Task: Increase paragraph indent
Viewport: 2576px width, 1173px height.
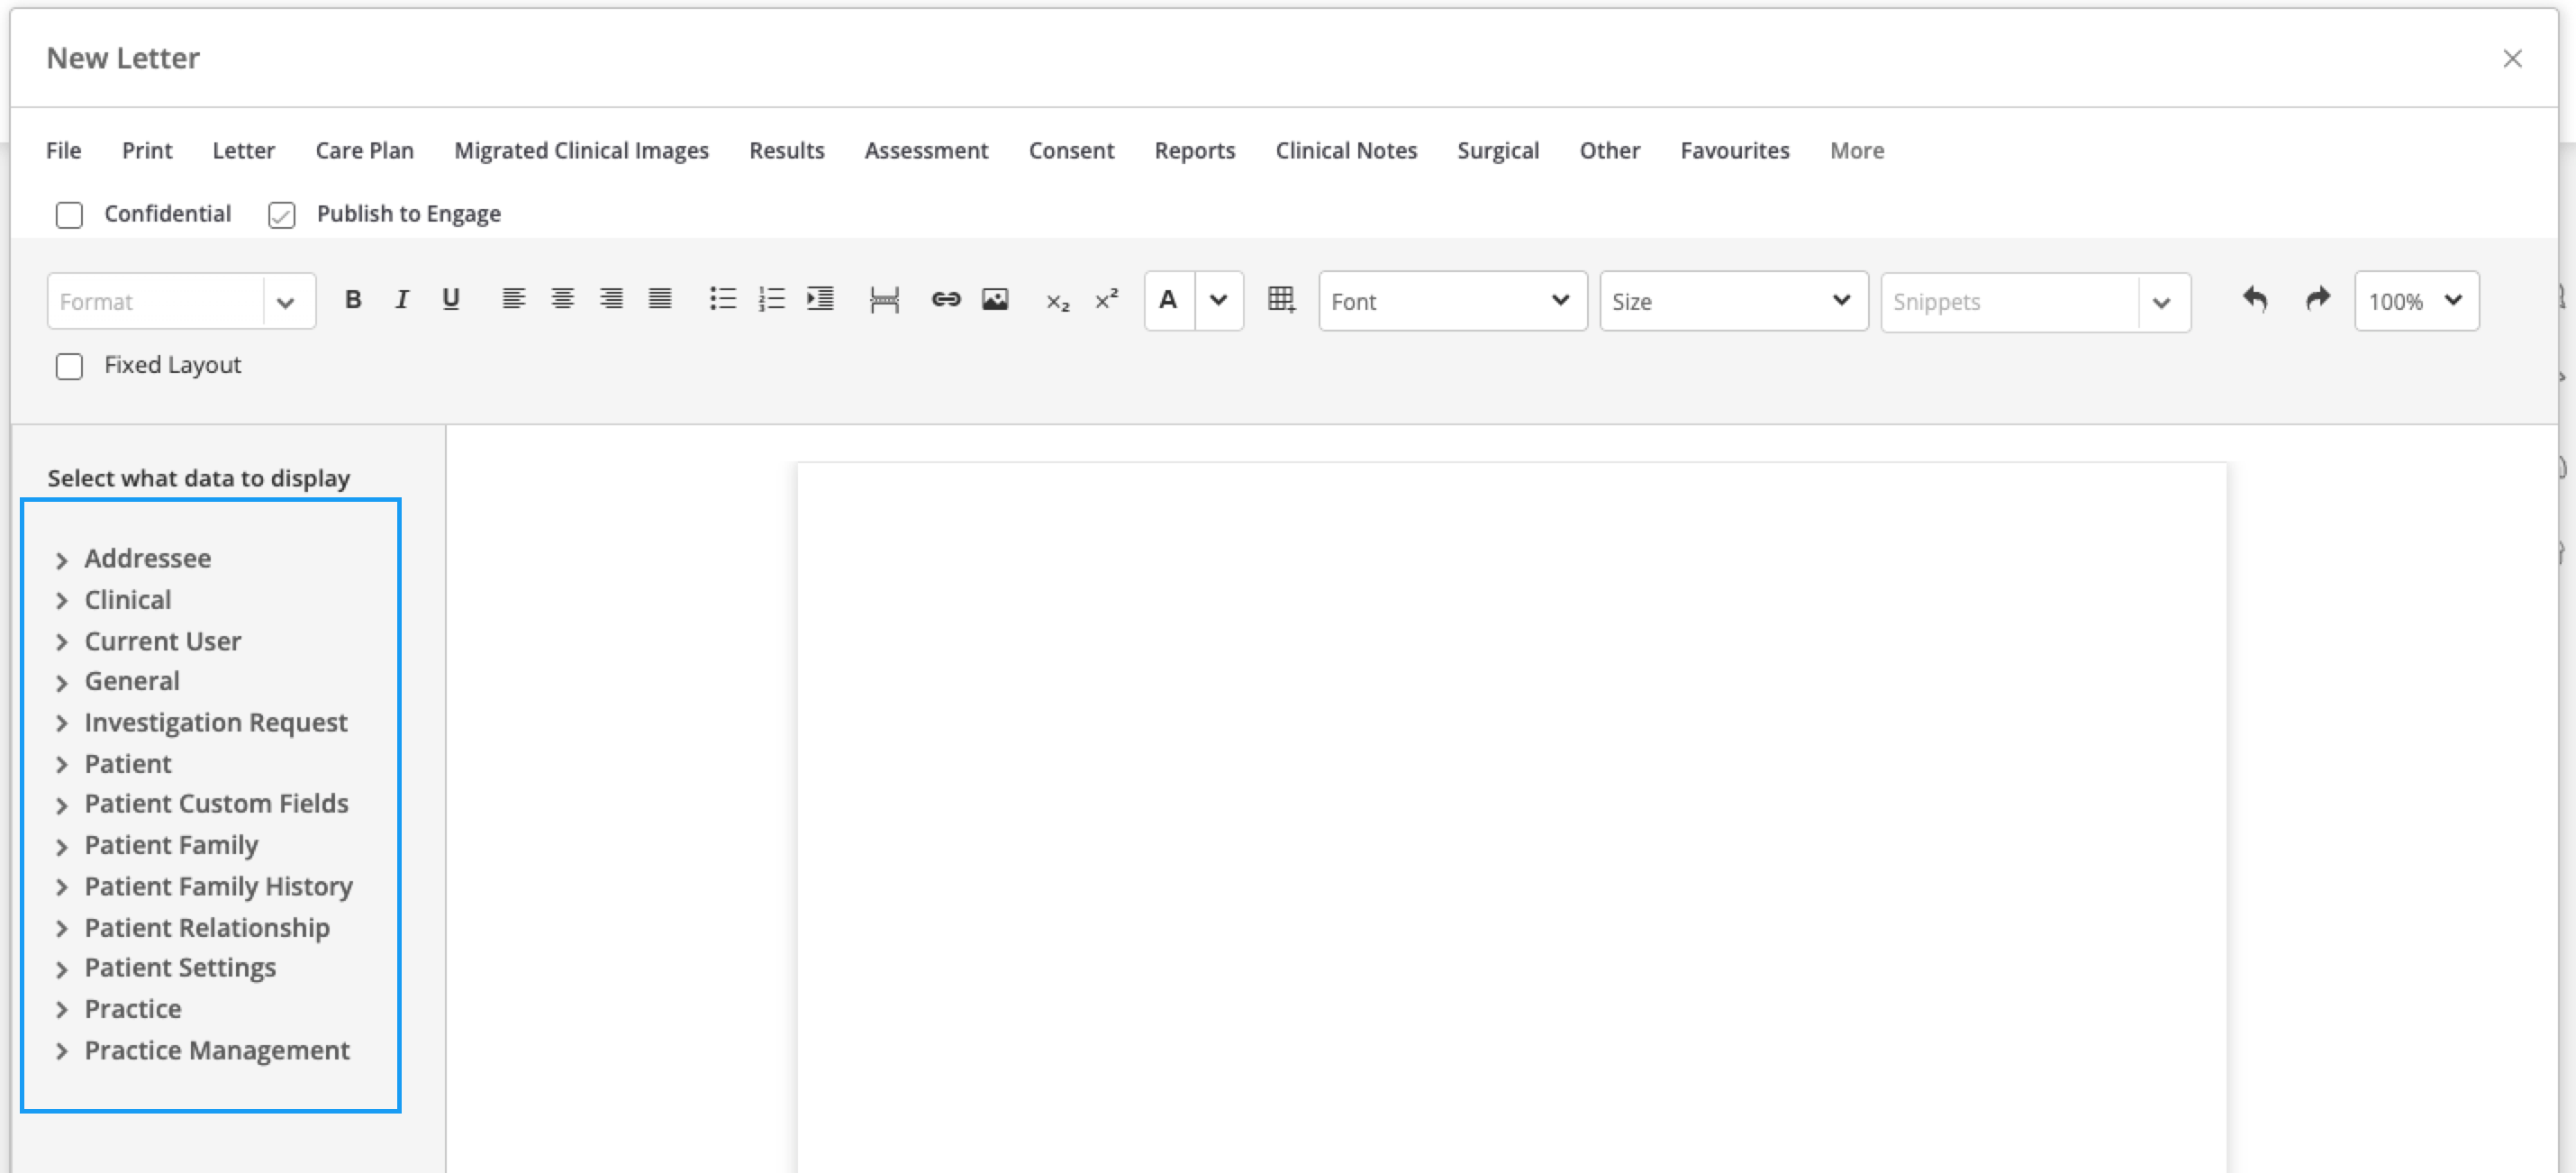Action: coord(820,300)
